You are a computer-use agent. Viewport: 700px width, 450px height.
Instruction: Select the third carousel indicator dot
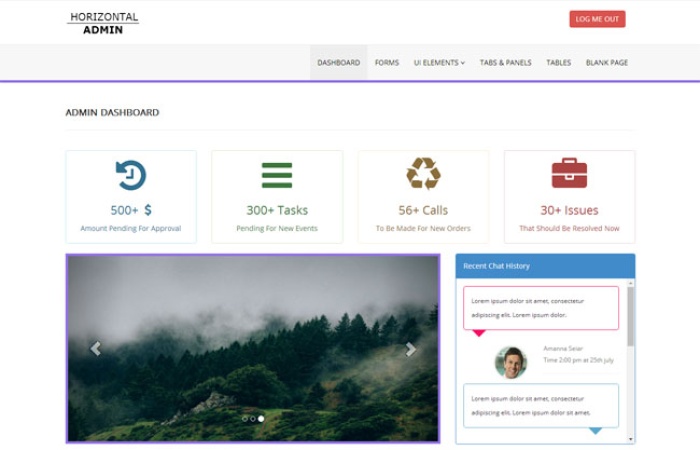pos(261,419)
